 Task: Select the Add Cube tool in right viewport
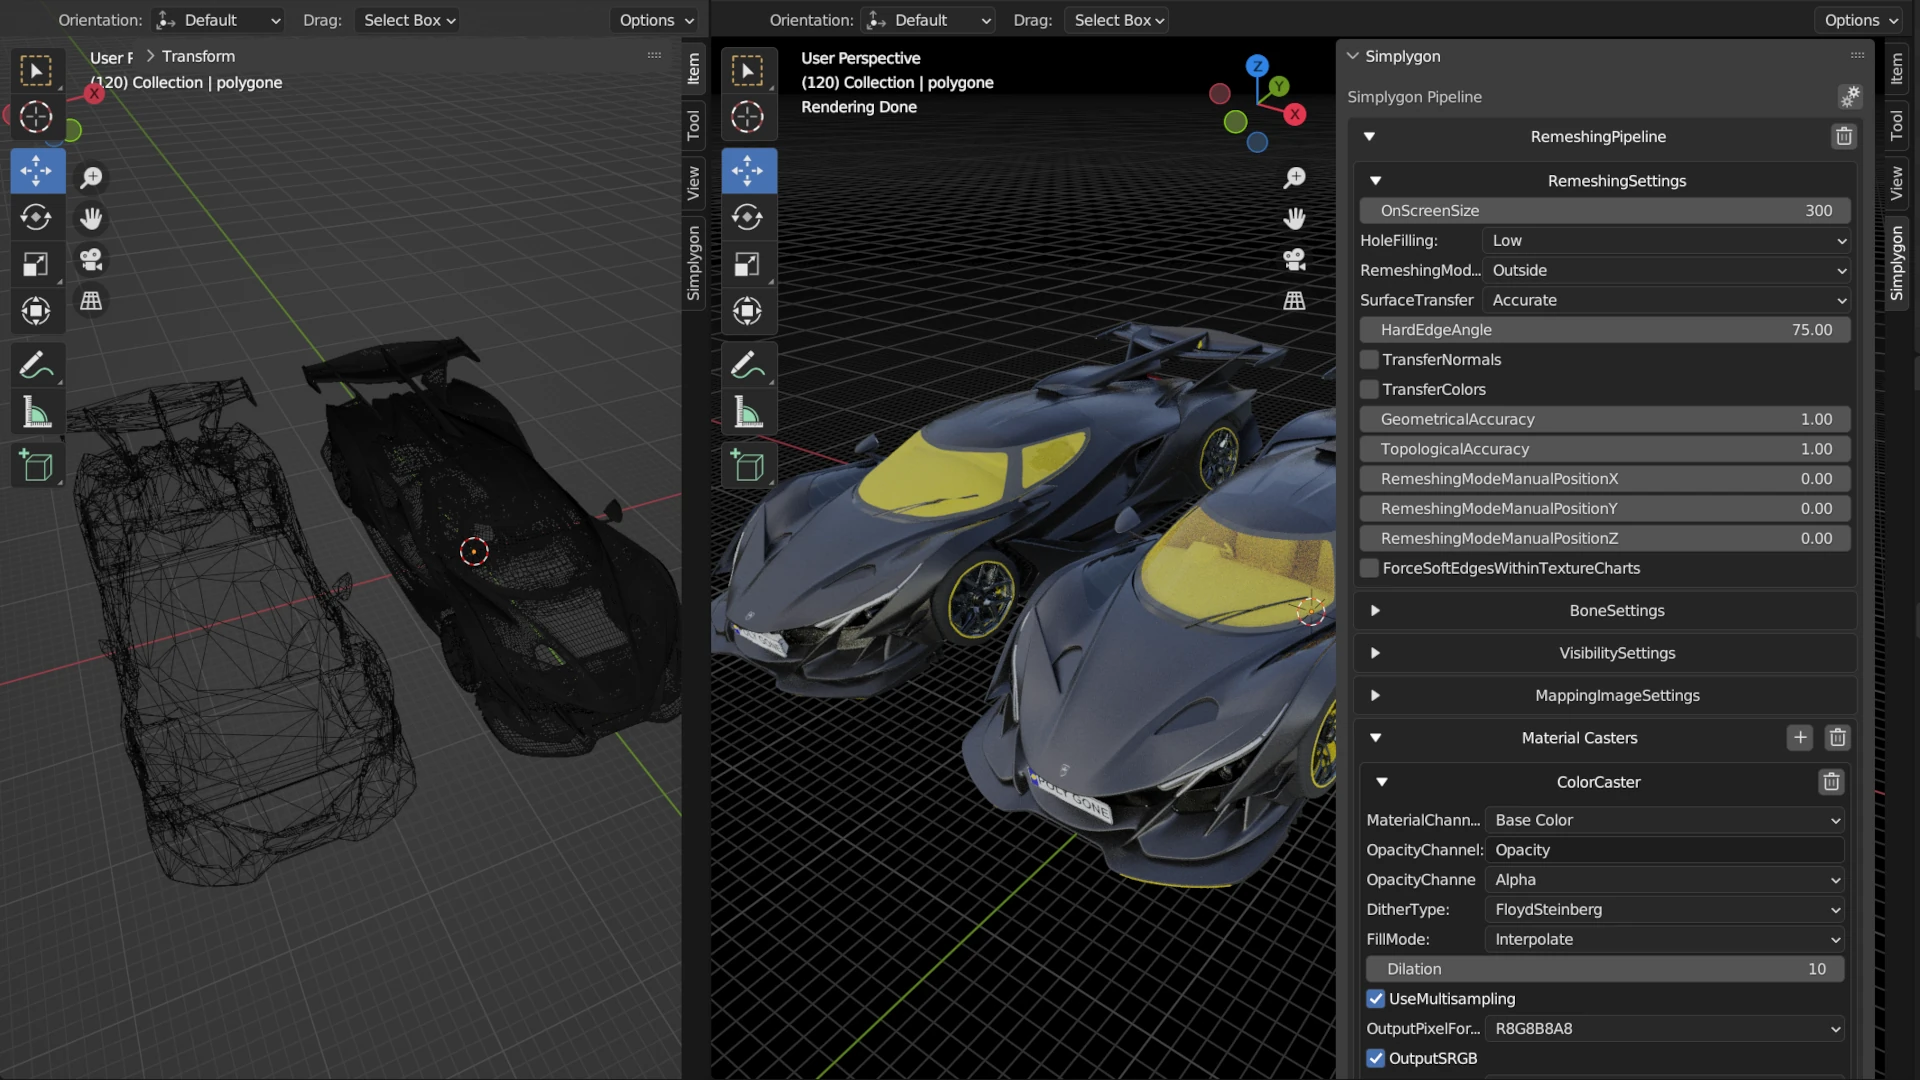pyautogui.click(x=748, y=466)
